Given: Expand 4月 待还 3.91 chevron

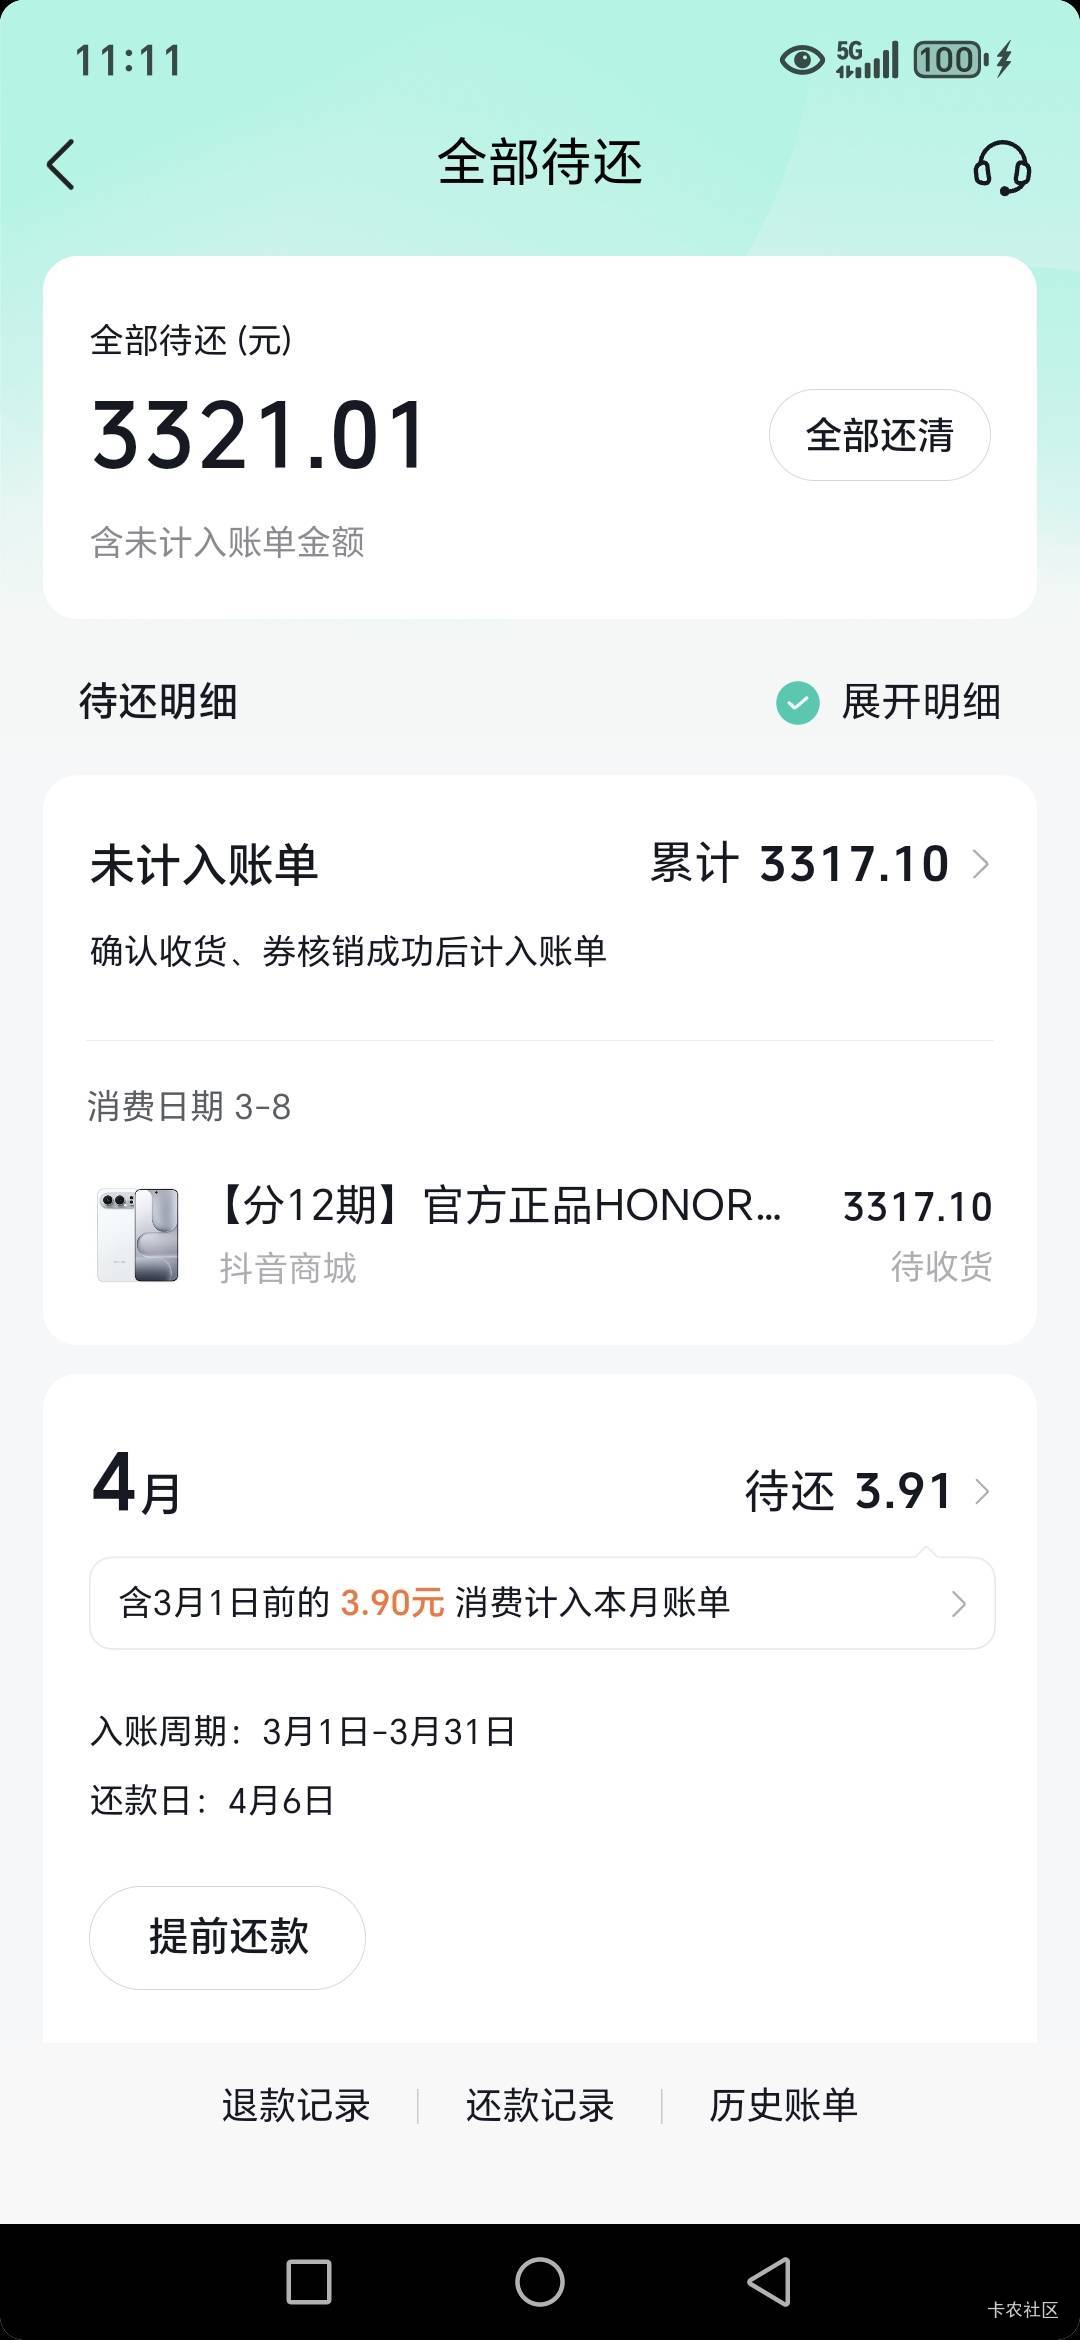Looking at the screenshot, I should pos(982,1491).
